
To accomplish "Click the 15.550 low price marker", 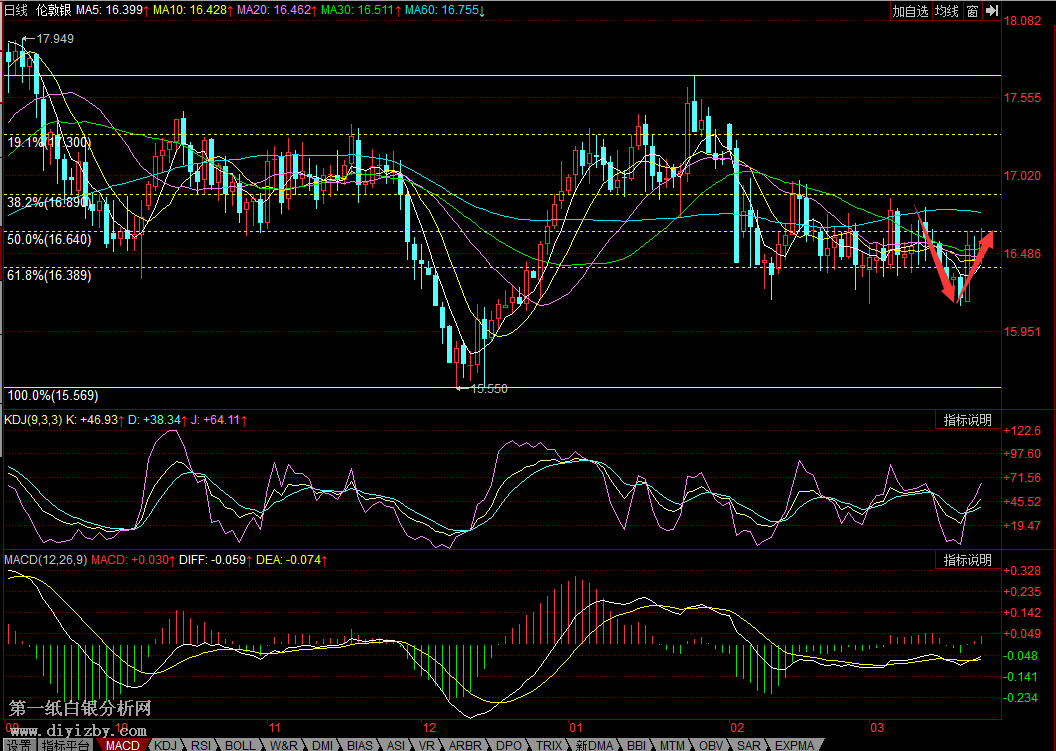I will 488,388.
